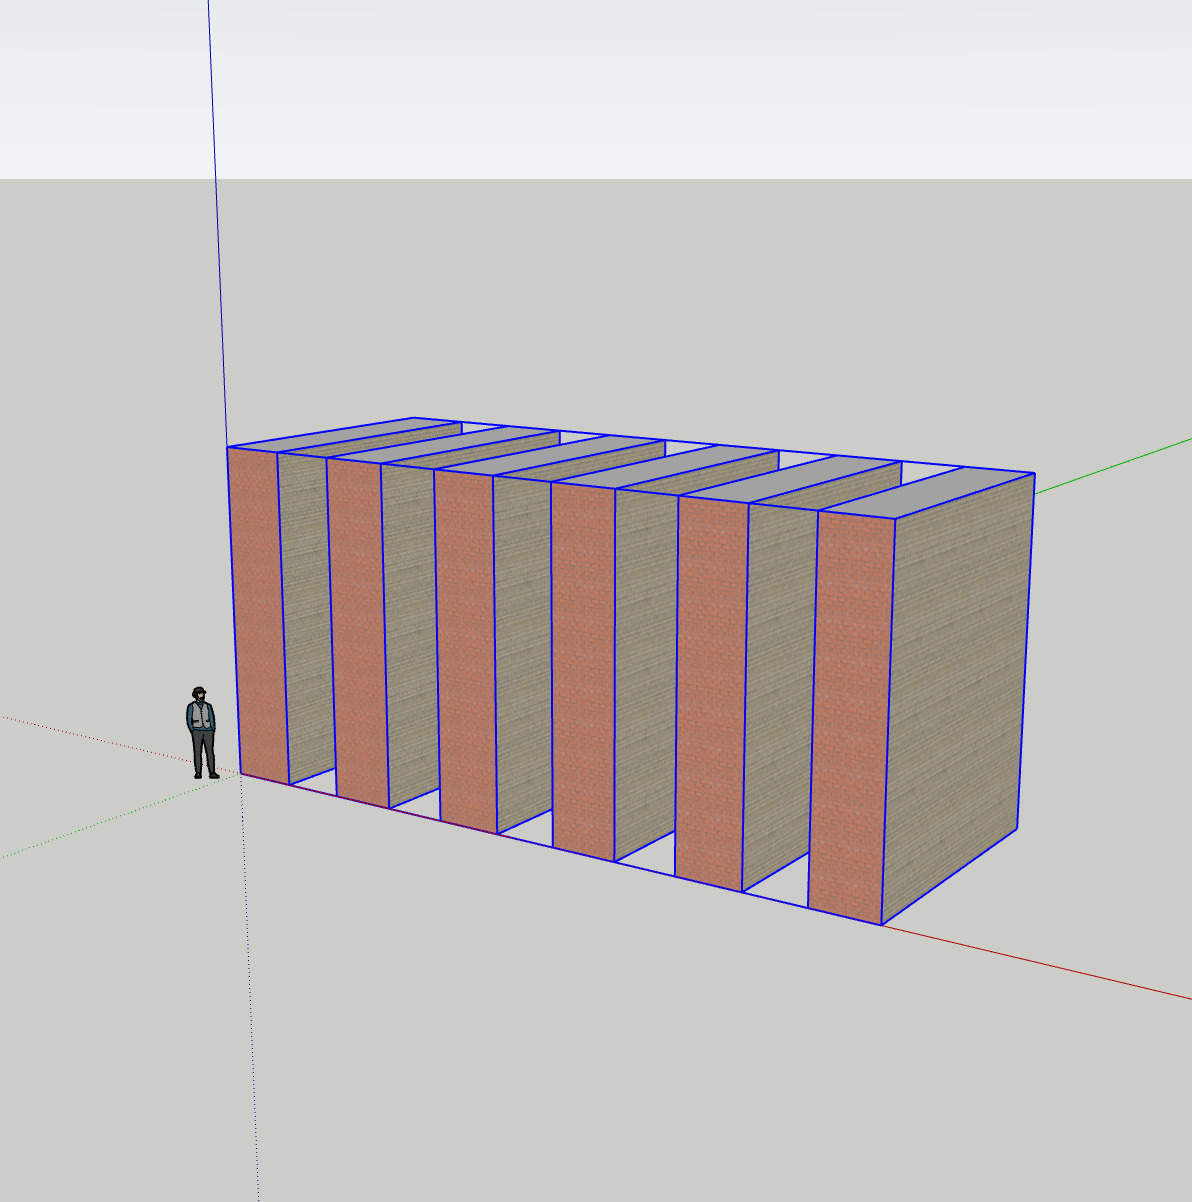Select the fourth brick front face from the left

point(583,672)
